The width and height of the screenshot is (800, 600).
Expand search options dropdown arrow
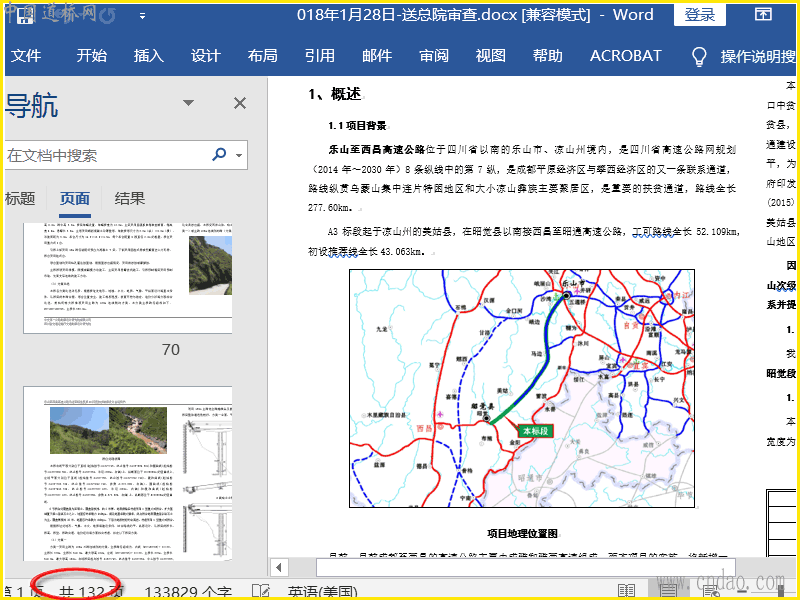tap(239, 156)
